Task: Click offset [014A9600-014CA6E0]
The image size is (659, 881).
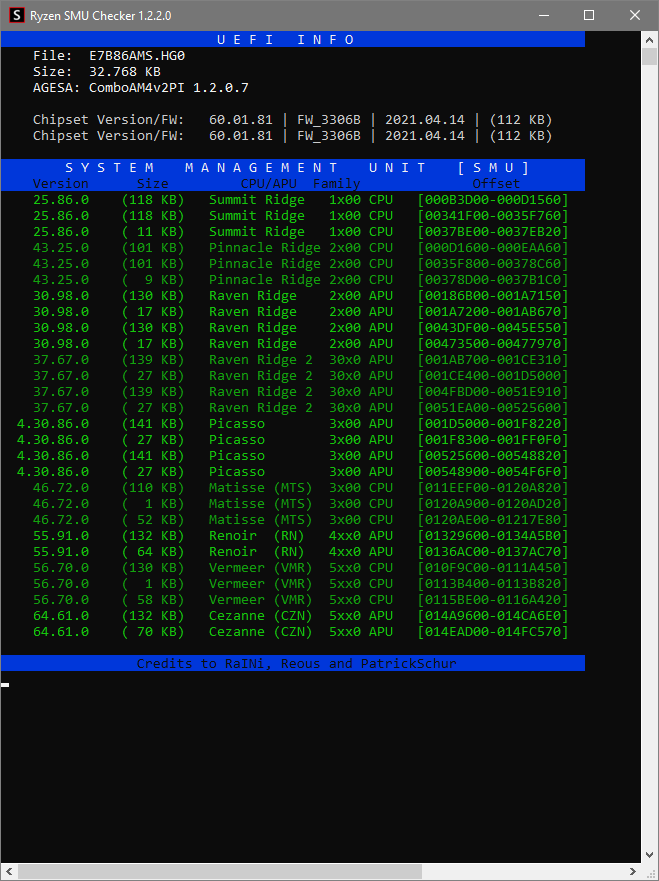Action: coord(493,616)
